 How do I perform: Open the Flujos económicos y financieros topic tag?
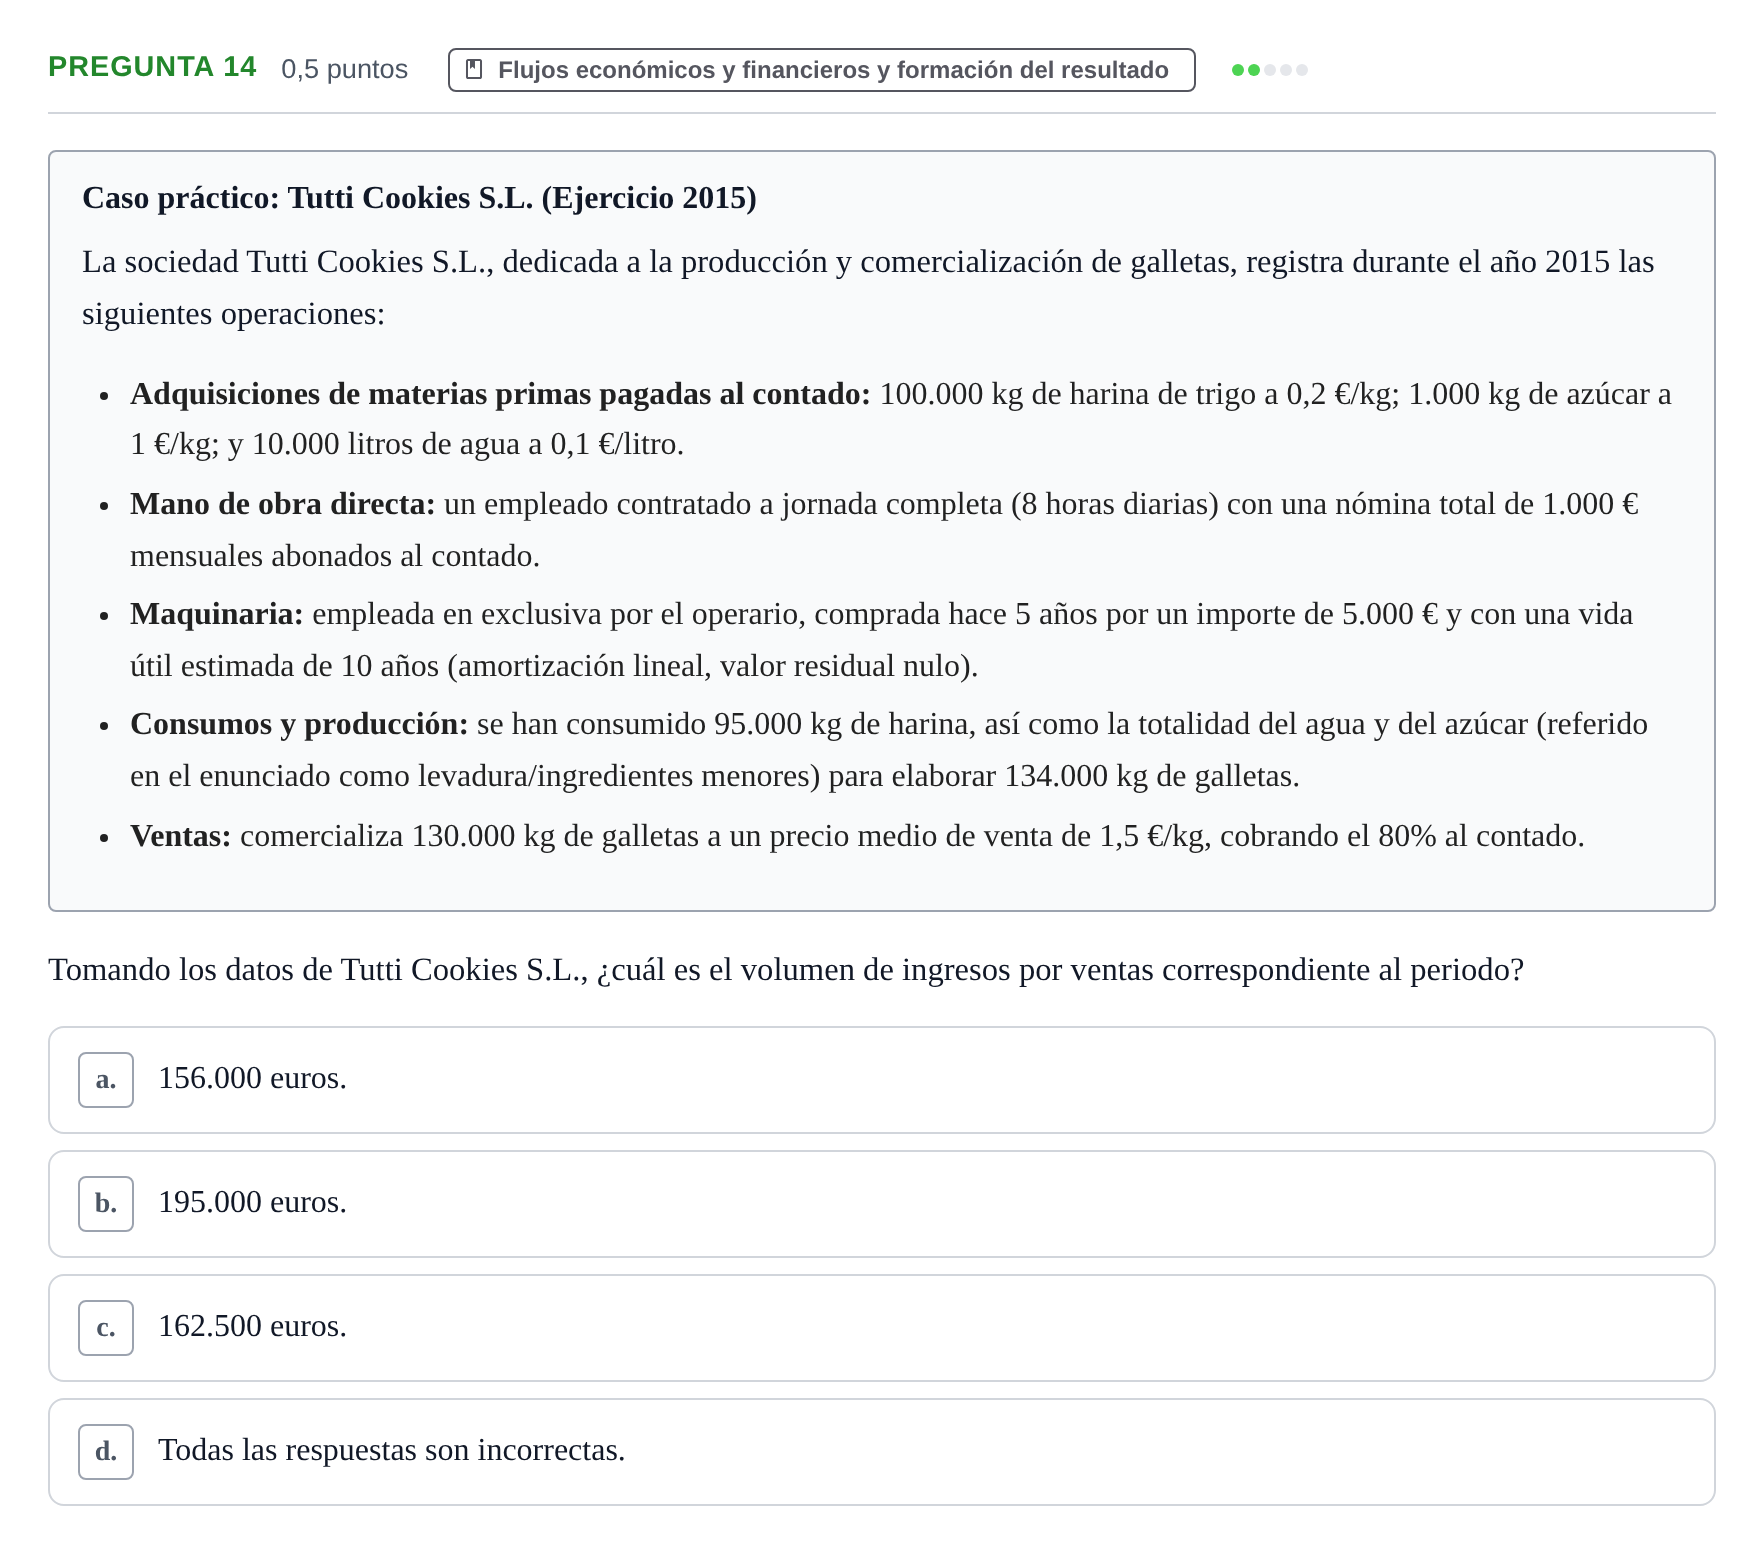pos(822,70)
